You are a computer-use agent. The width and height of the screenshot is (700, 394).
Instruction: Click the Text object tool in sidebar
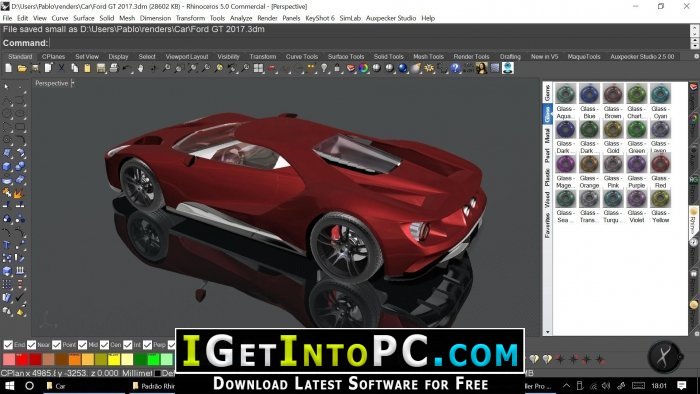pyautogui.click(x=7, y=245)
